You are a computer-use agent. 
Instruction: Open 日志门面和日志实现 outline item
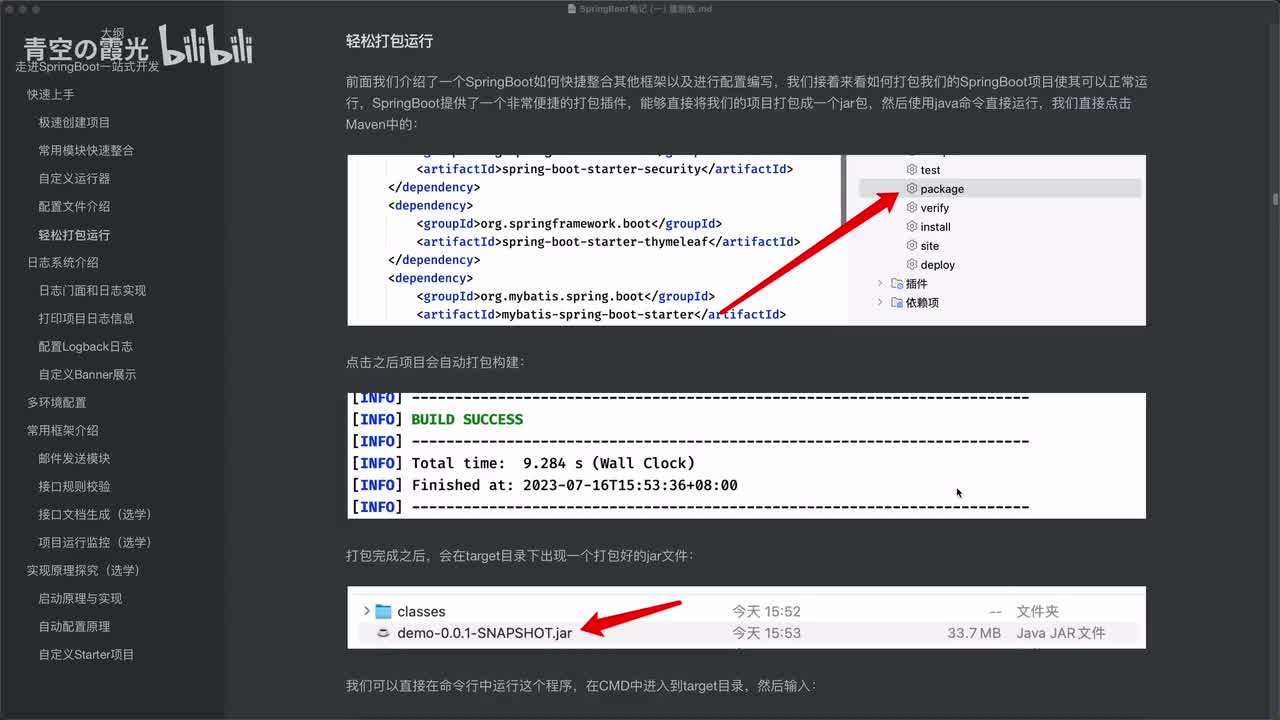92,290
